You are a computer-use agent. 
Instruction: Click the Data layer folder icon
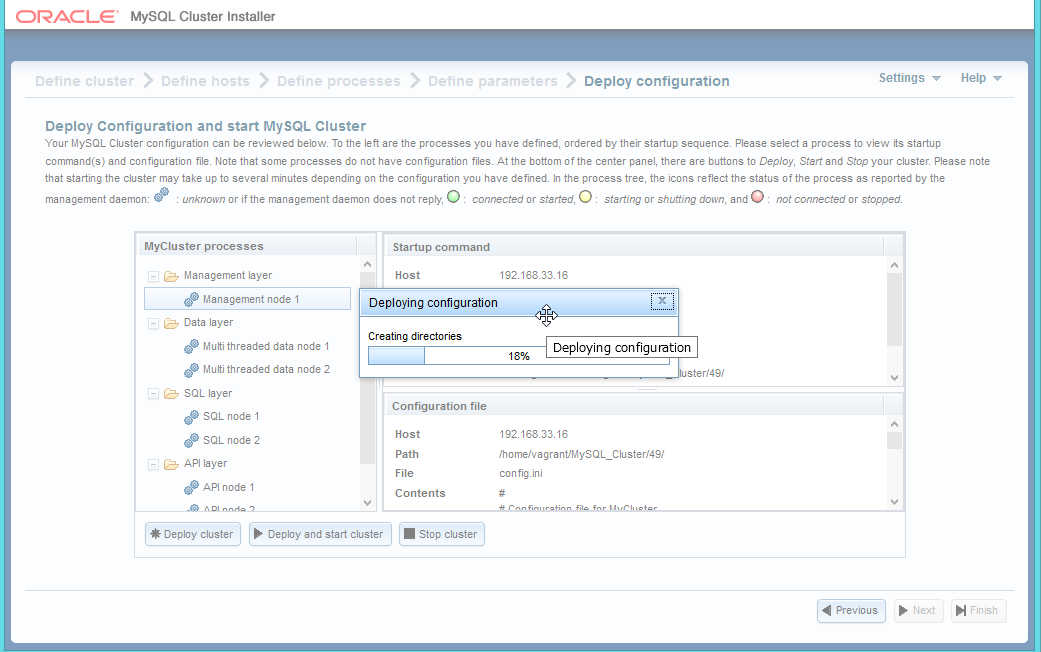[x=171, y=323]
